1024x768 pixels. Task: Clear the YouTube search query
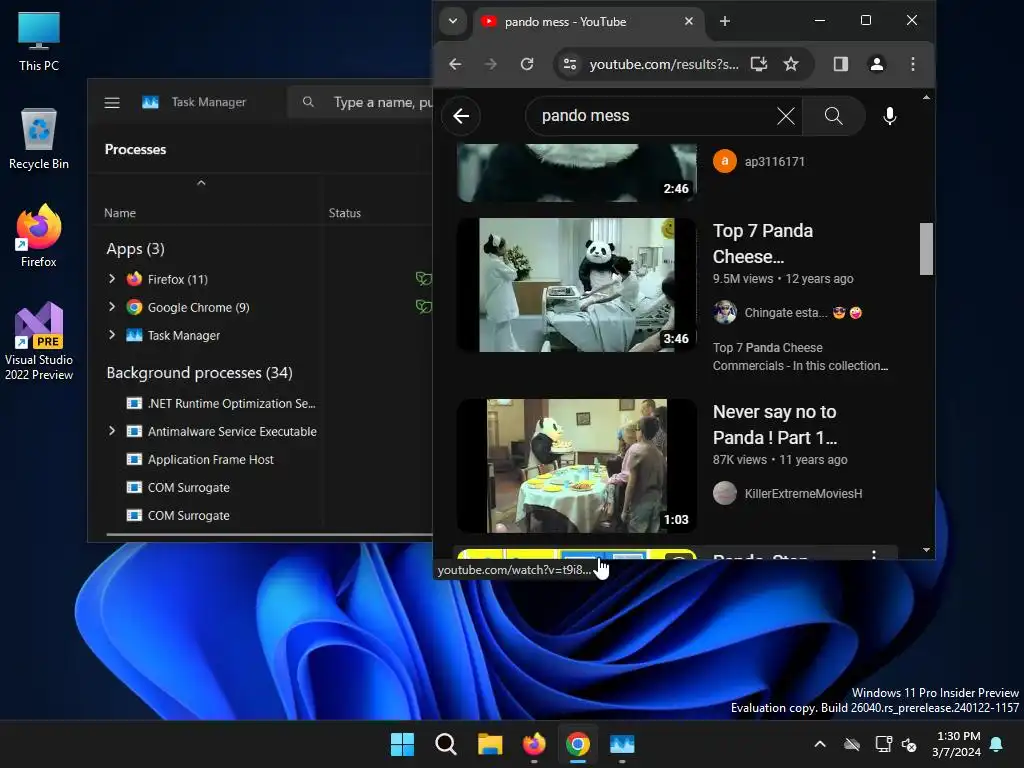[786, 116]
